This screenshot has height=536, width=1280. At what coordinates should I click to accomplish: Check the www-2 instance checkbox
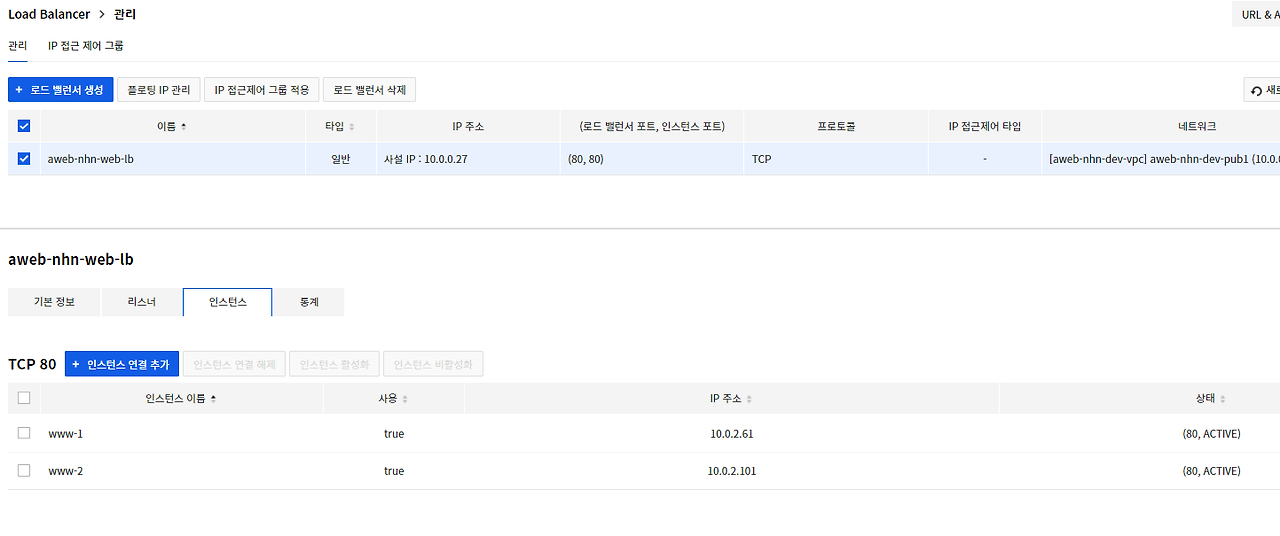pos(24,470)
